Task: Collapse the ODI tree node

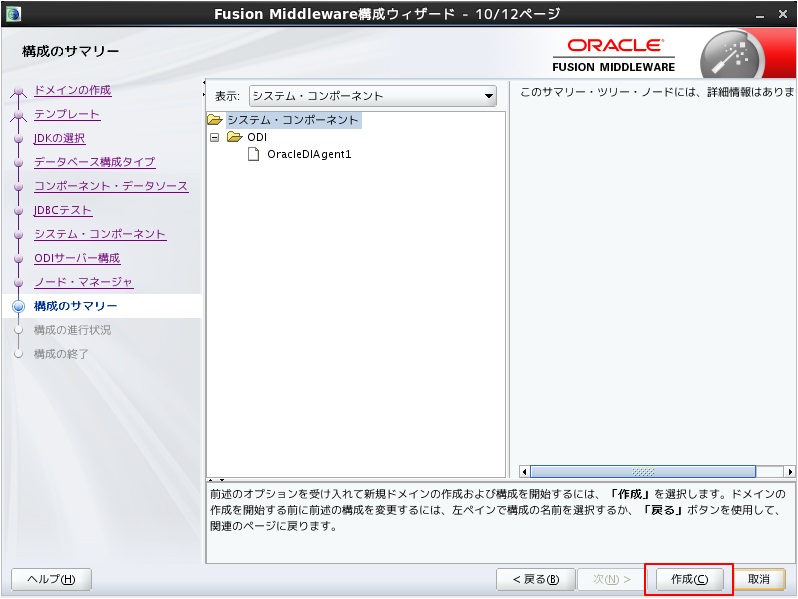Action: click(215, 137)
